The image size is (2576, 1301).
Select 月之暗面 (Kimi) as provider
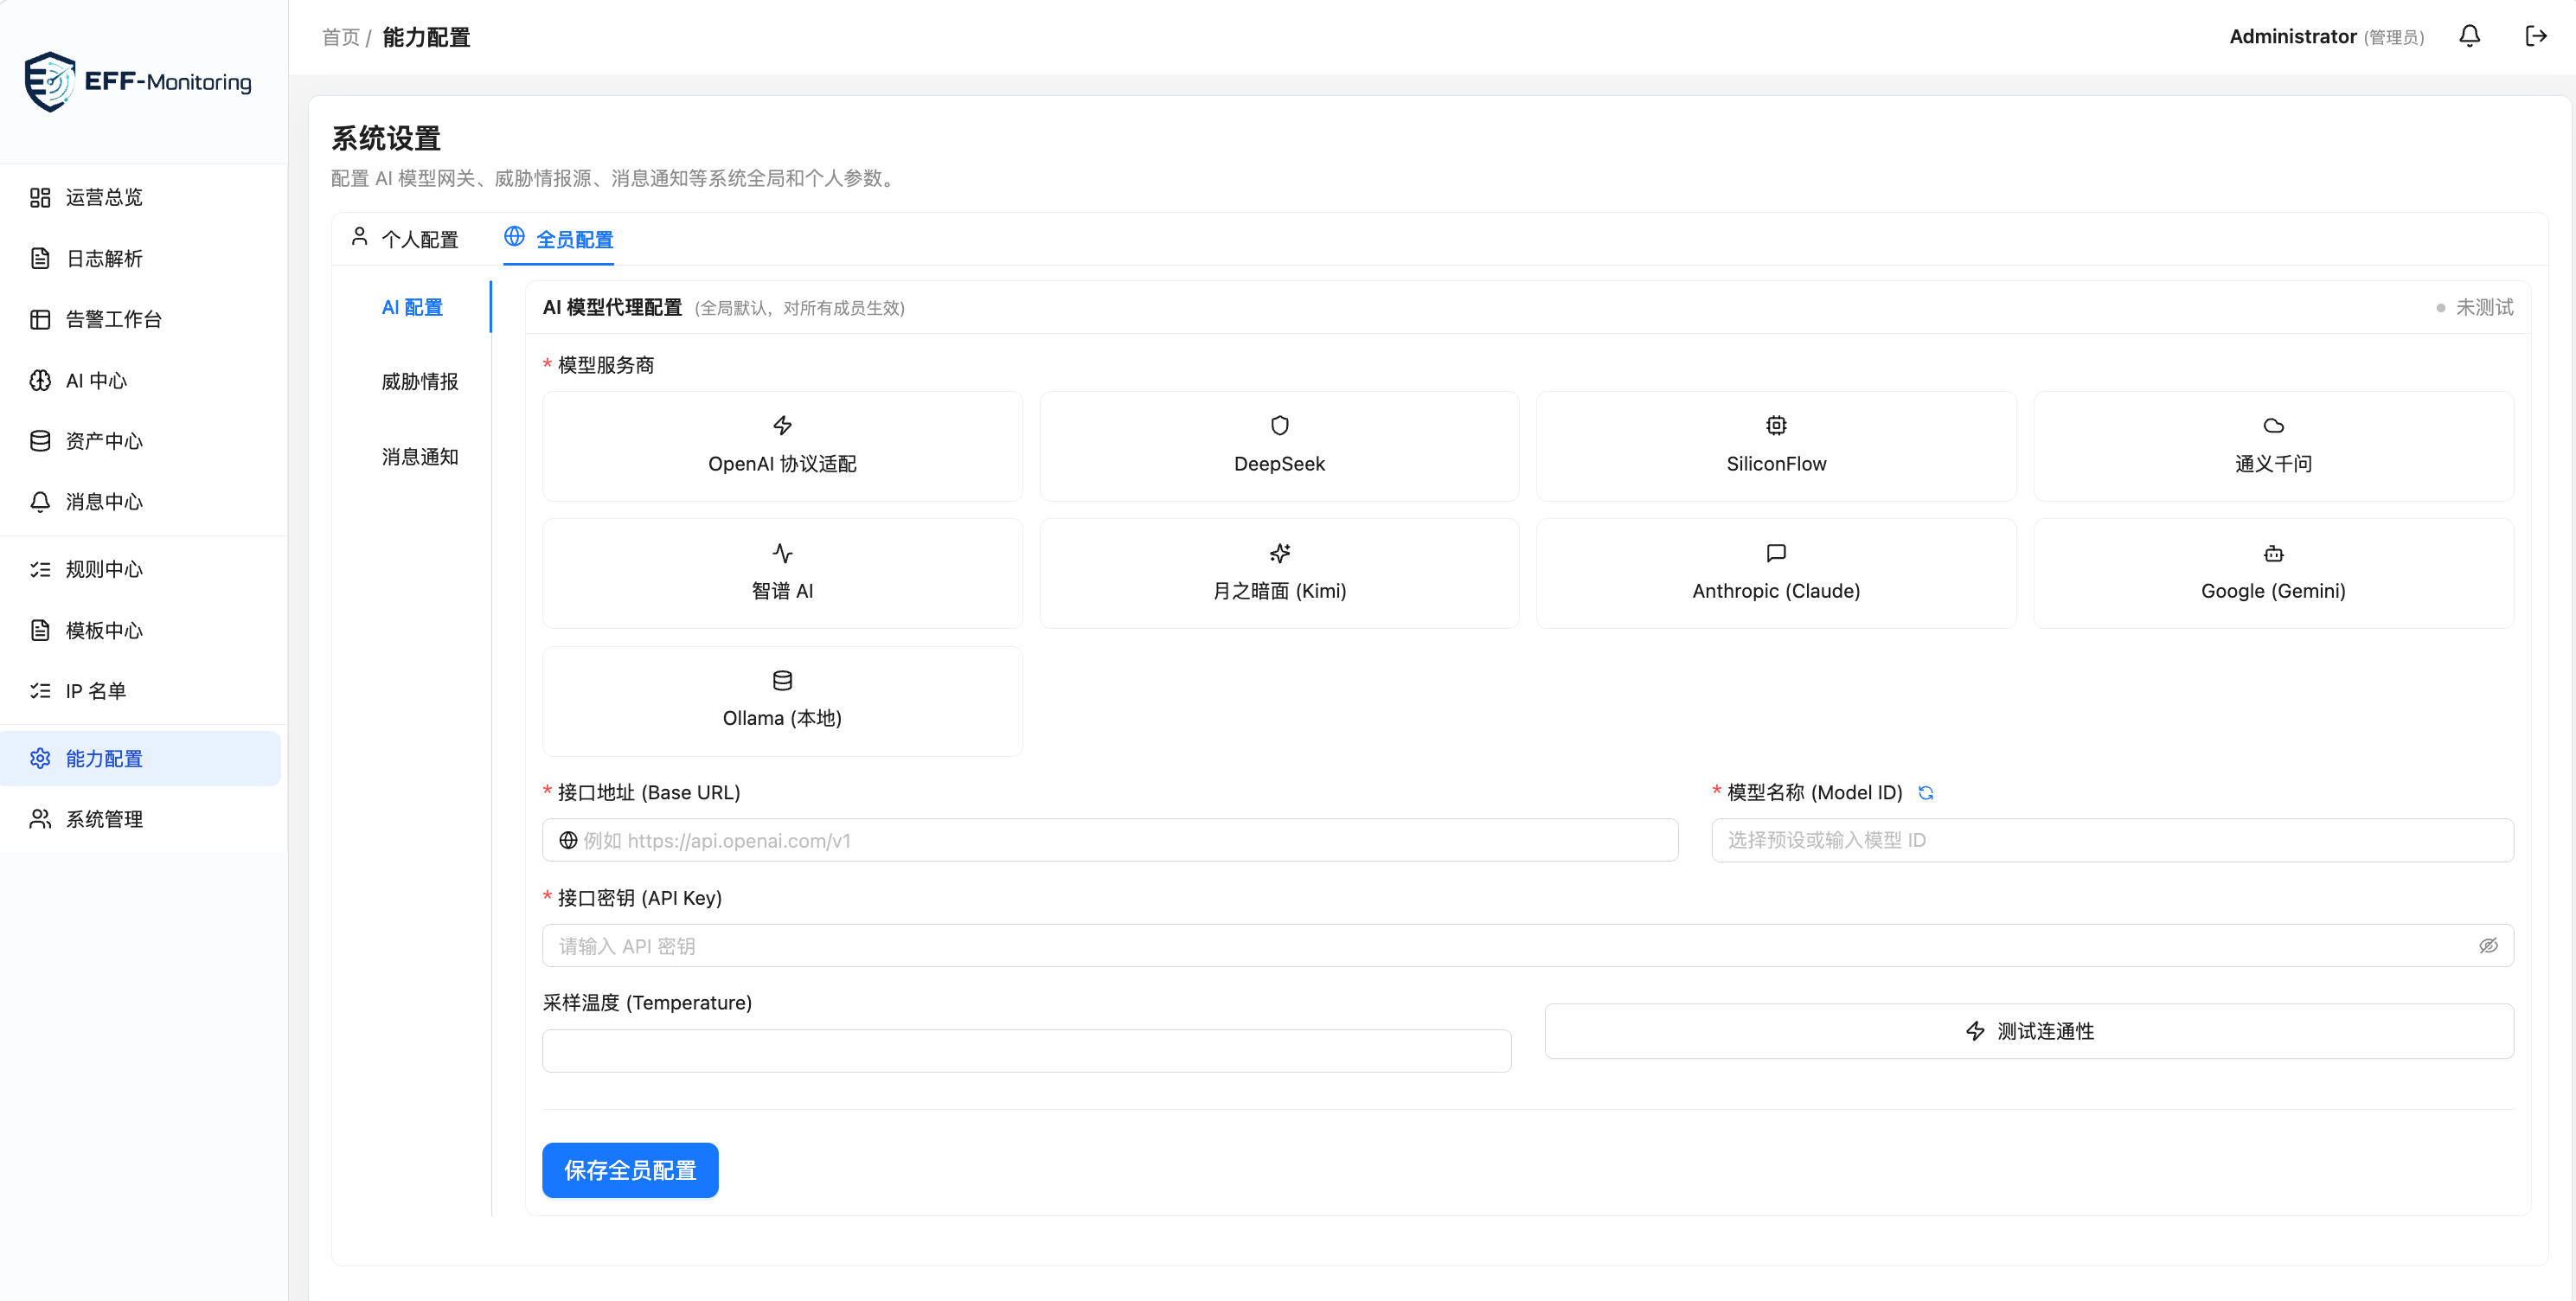pos(1279,573)
